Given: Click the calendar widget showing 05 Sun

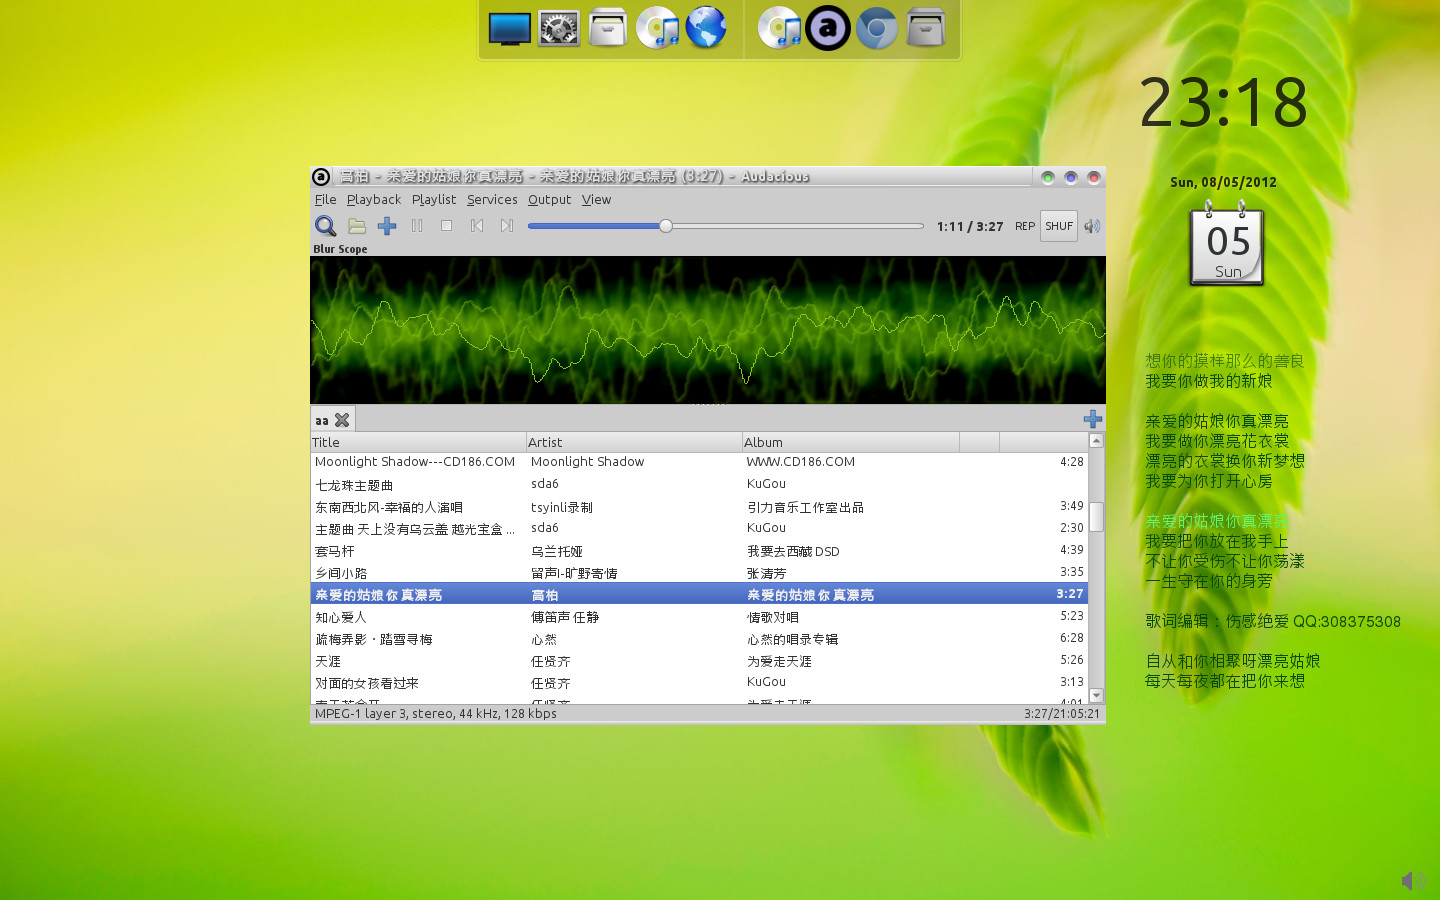Looking at the screenshot, I should pyautogui.click(x=1227, y=244).
